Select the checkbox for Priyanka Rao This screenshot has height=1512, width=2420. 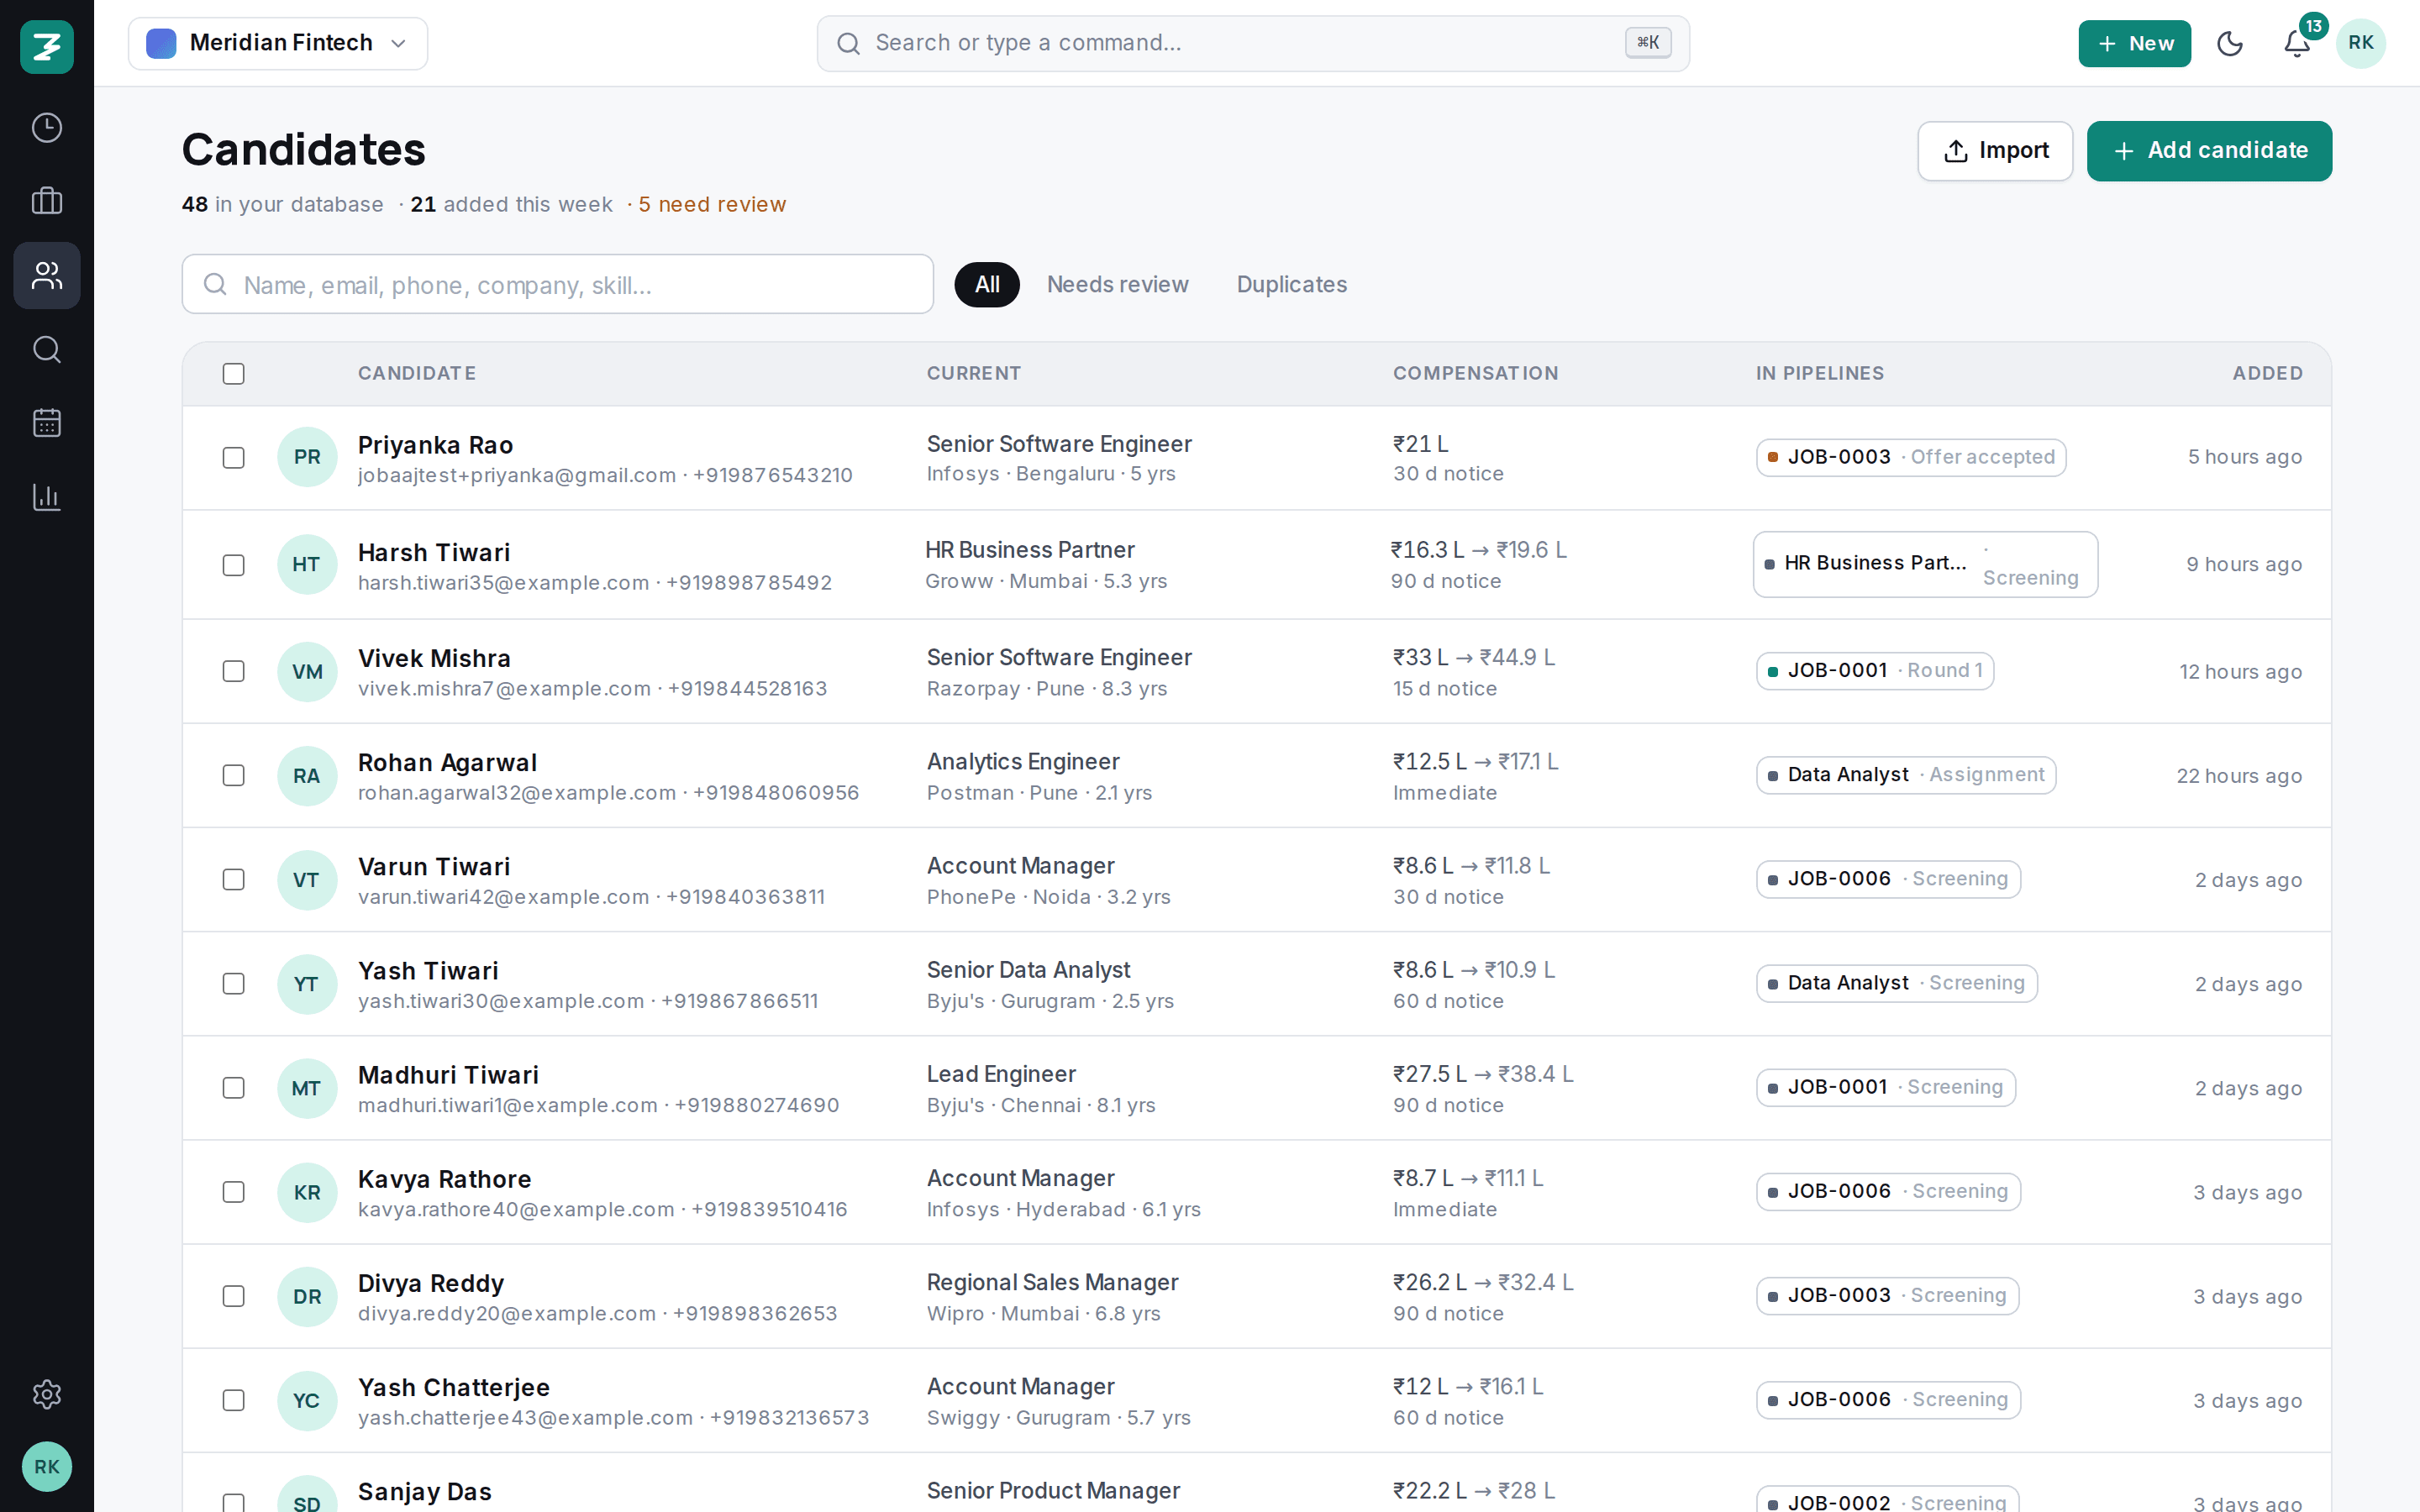pos(234,458)
